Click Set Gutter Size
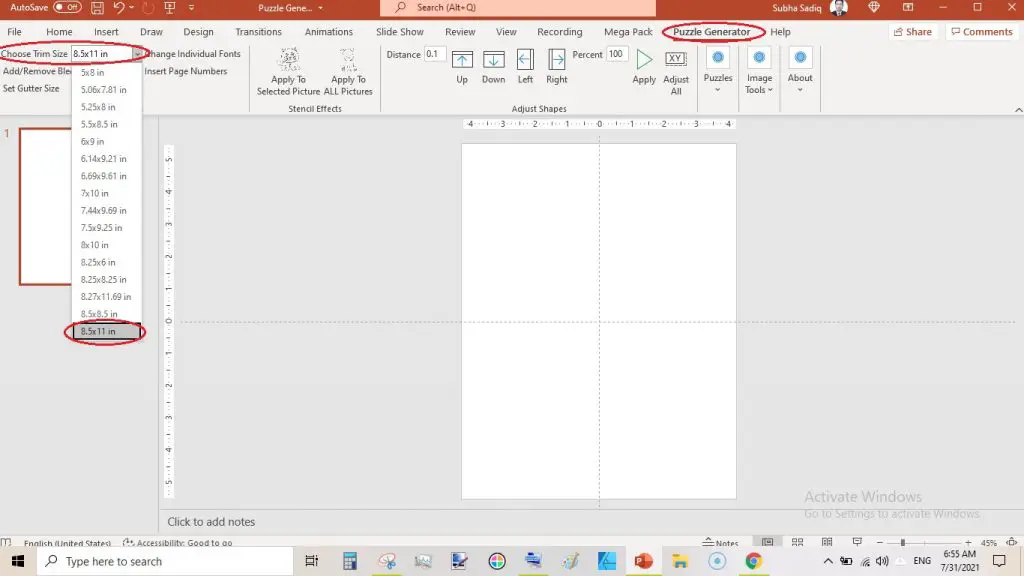The image size is (1024, 576). click(31, 88)
